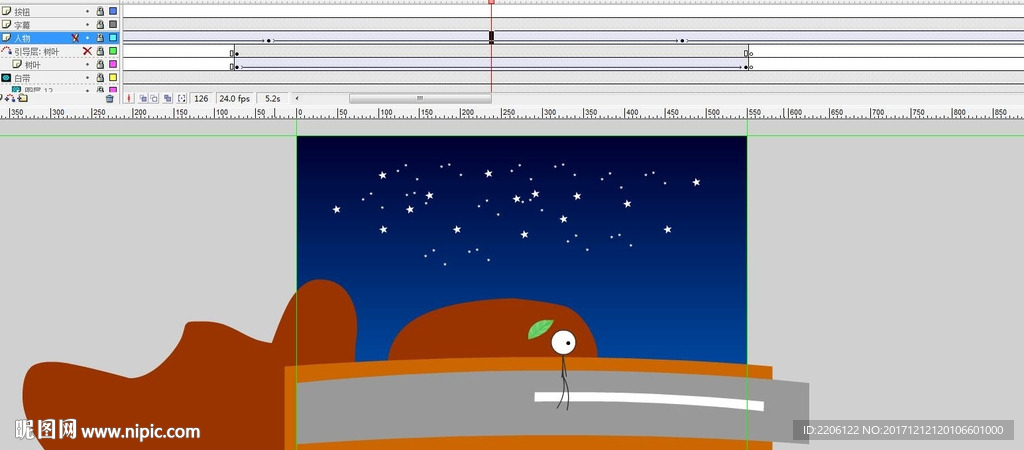1024x450 pixels.
Task: Enable onion skin
Action: coord(143,98)
